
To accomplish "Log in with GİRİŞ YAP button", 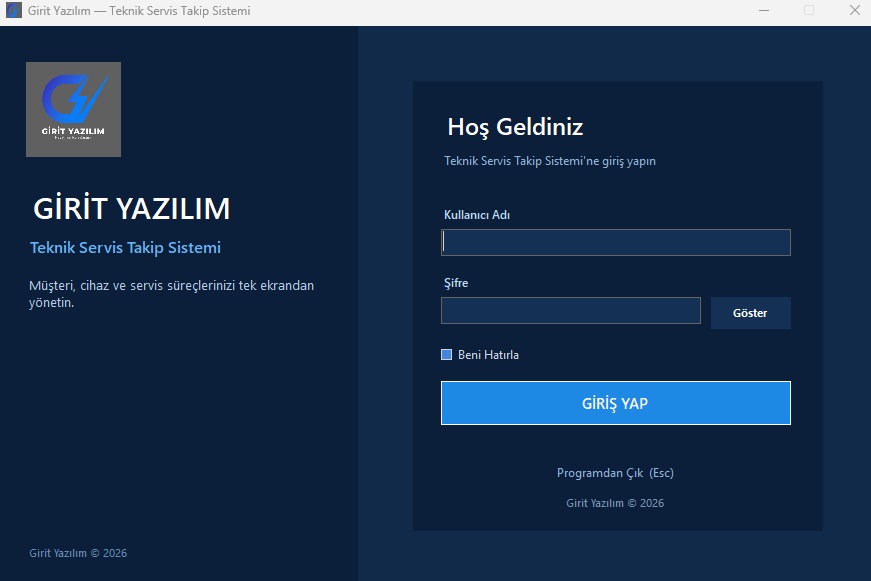I will coord(615,403).
